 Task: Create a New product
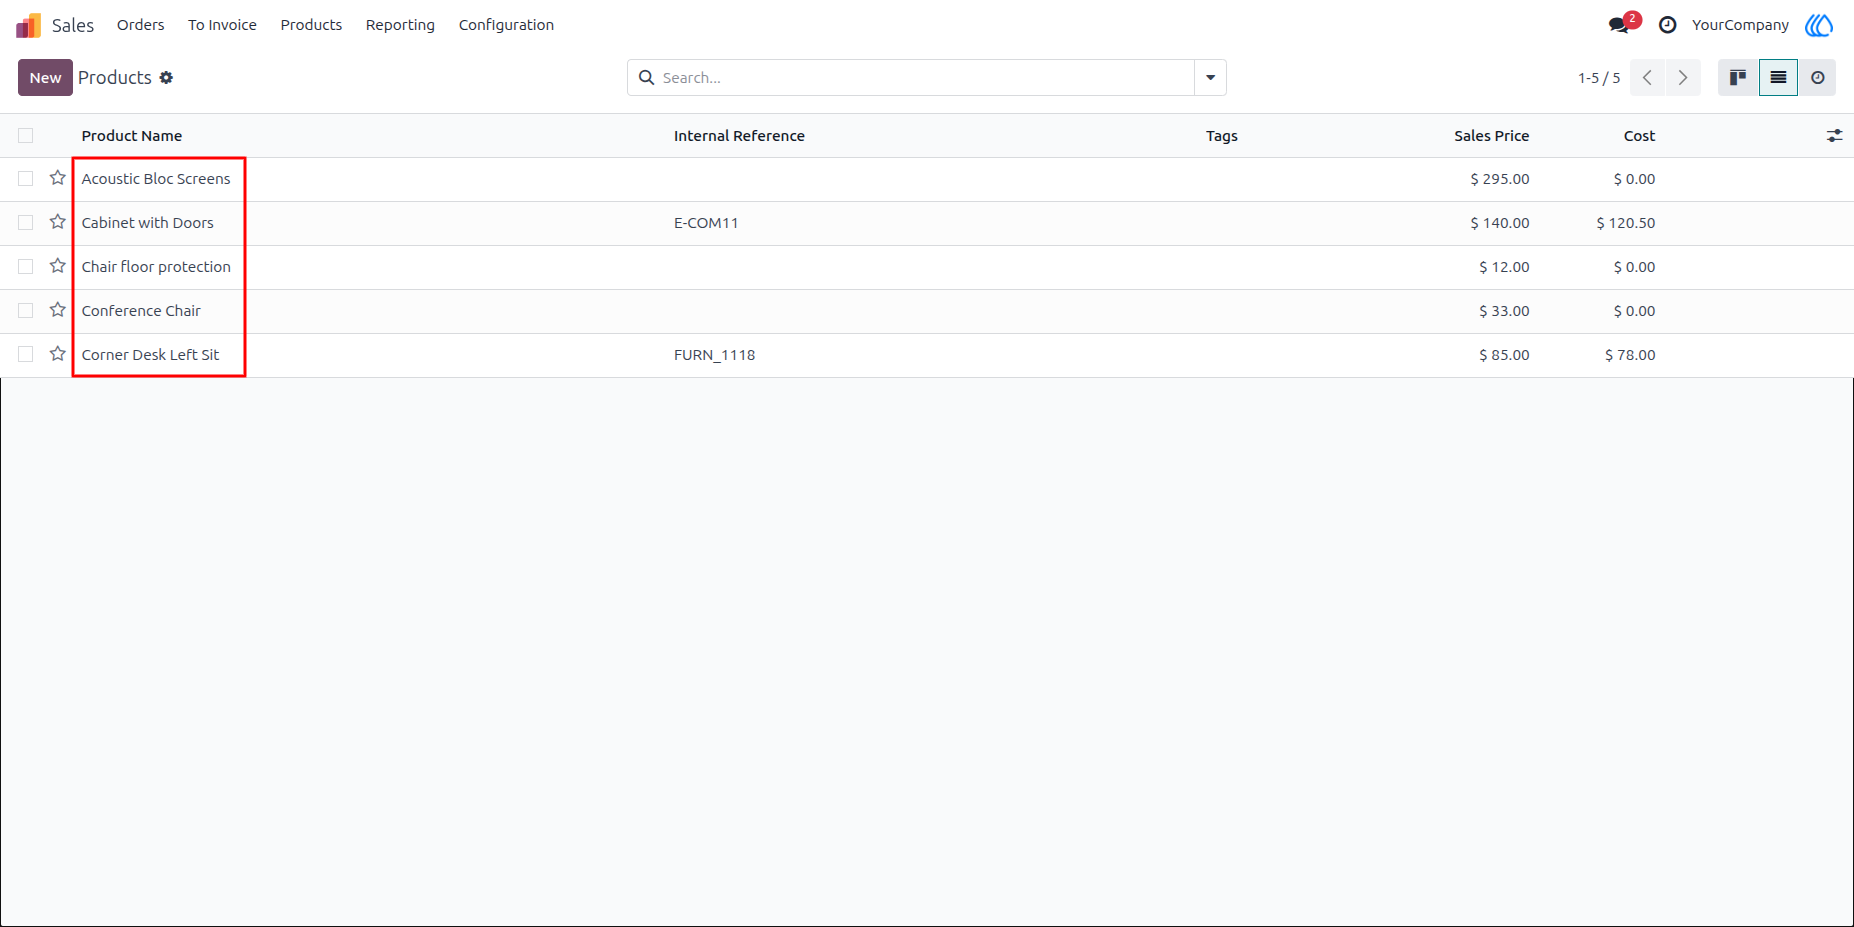point(45,77)
